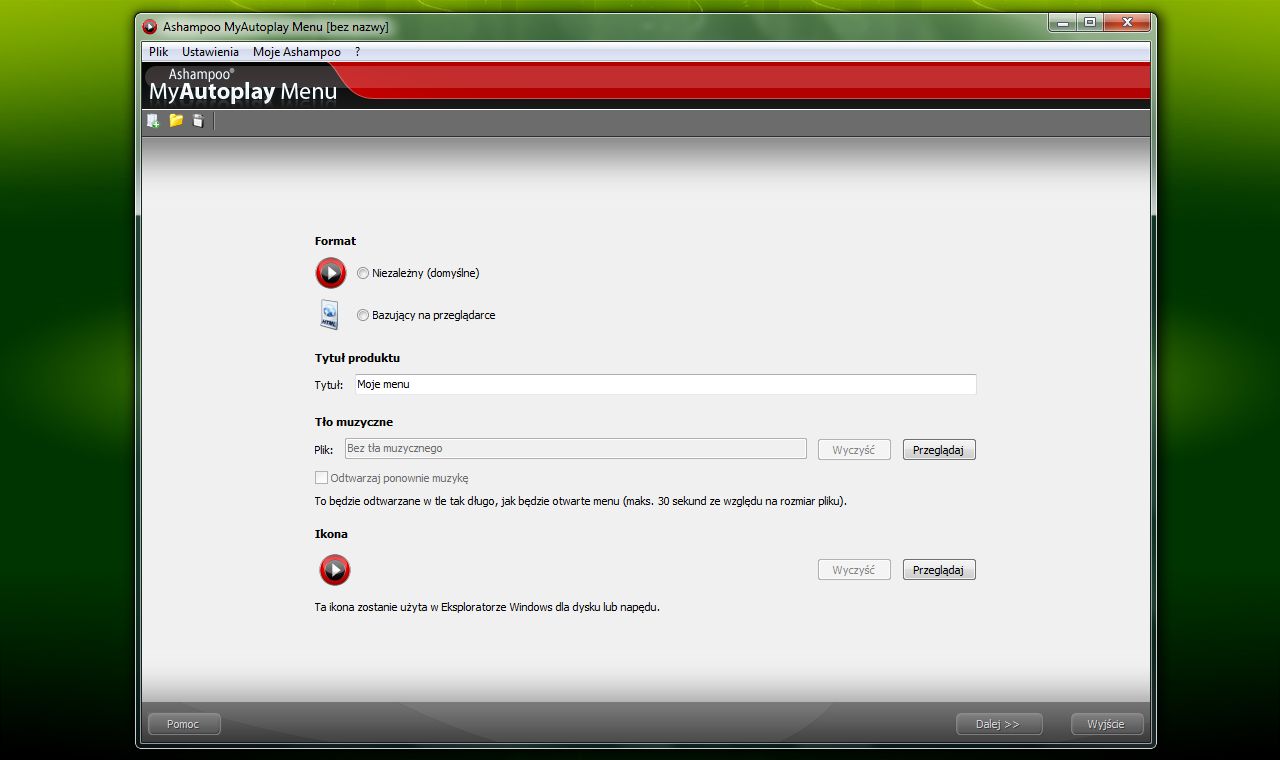Click the Pomoc button
Viewport: 1280px width, 760px height.
pyautogui.click(x=184, y=724)
